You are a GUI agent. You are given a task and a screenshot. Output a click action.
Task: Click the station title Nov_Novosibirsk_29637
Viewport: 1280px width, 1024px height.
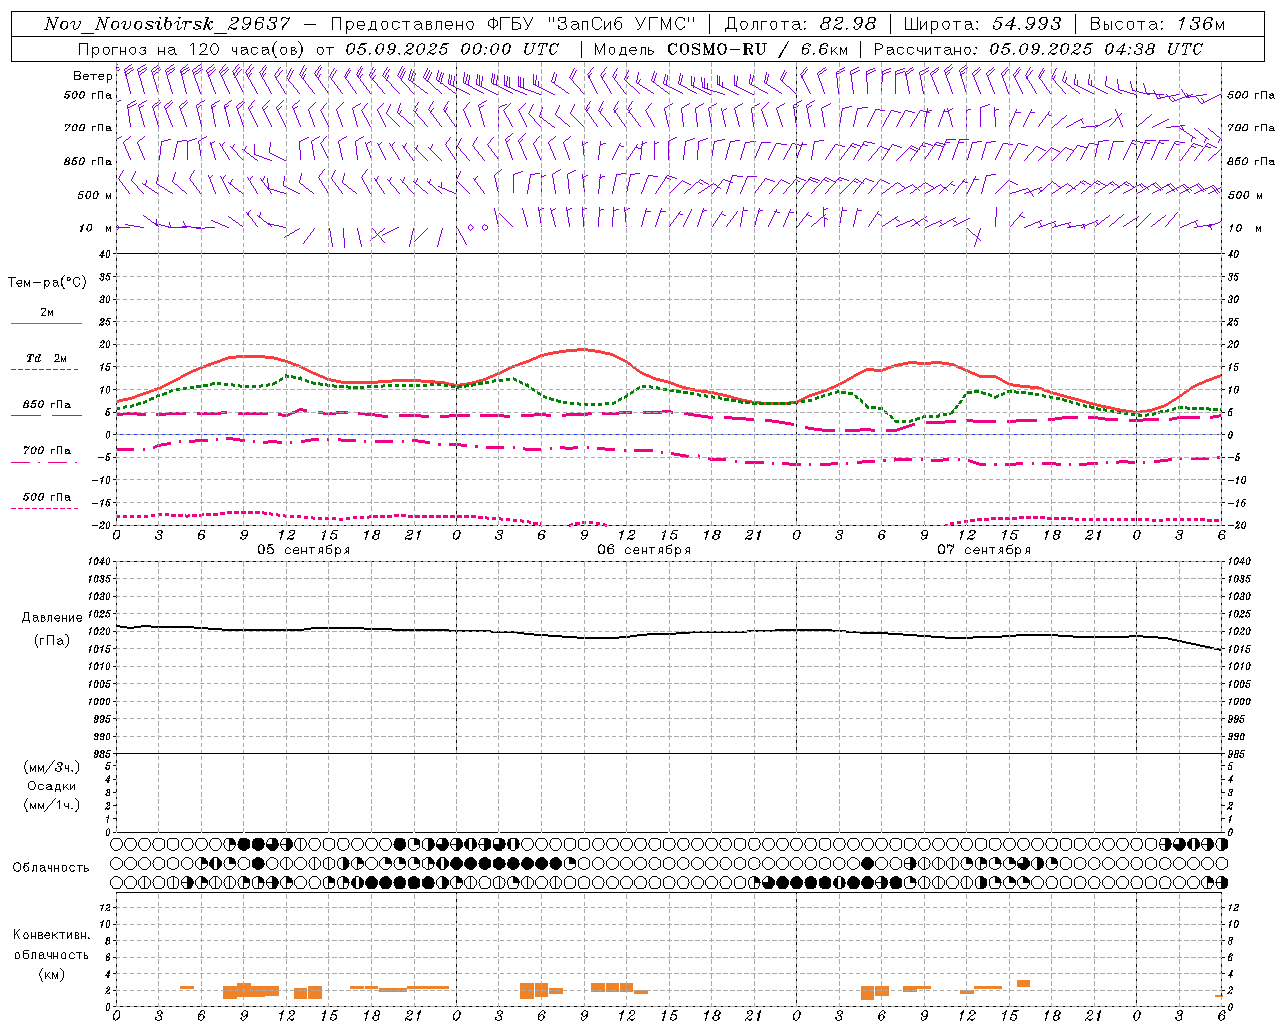click(x=167, y=24)
